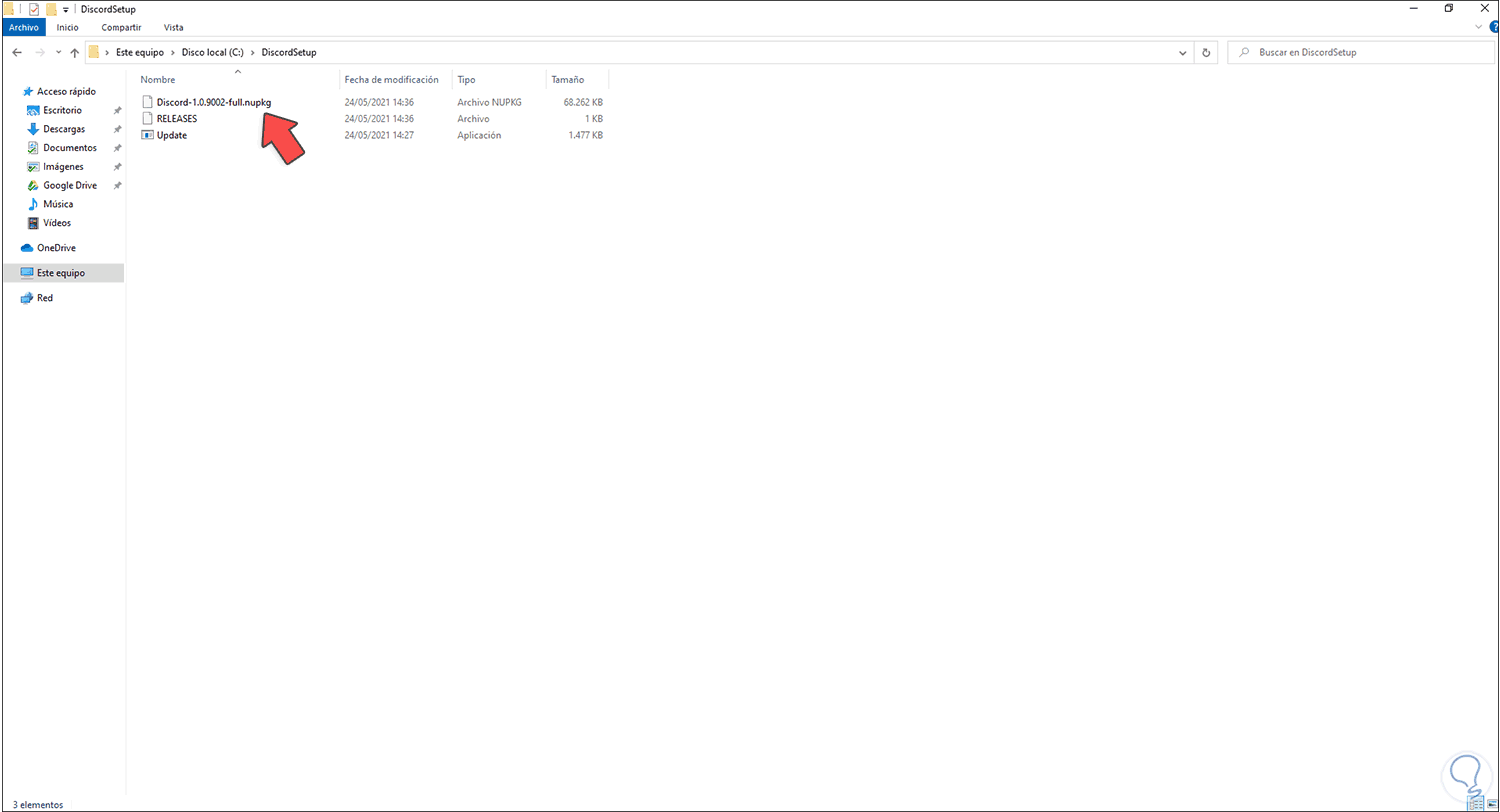Click the Aplicación type cell

point(479,135)
